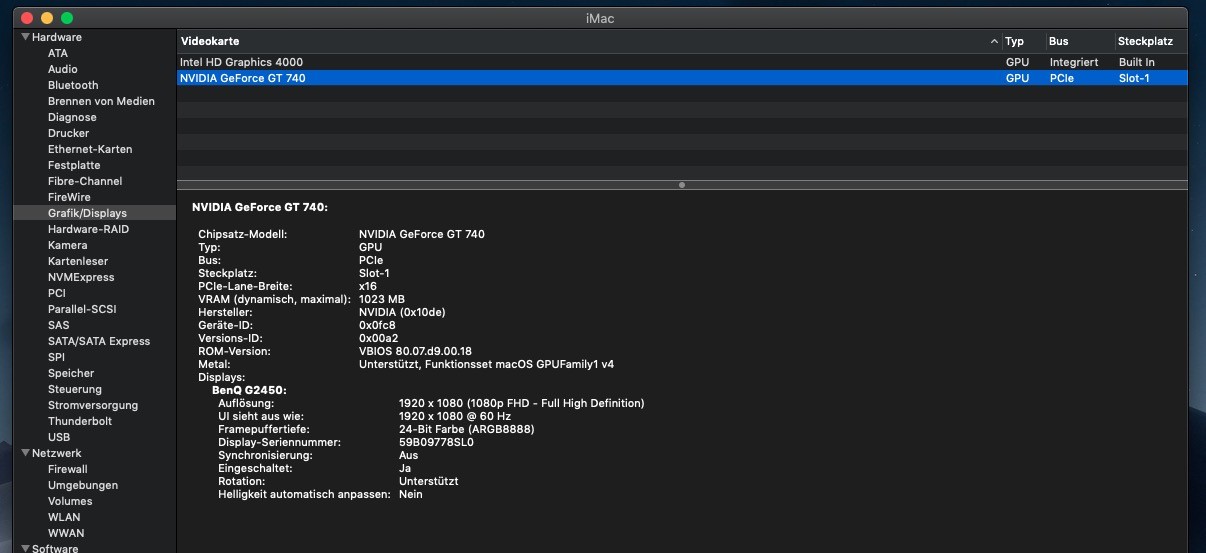The height and width of the screenshot is (553, 1206).
Task: Select USB in the sidebar
Action: coord(59,437)
